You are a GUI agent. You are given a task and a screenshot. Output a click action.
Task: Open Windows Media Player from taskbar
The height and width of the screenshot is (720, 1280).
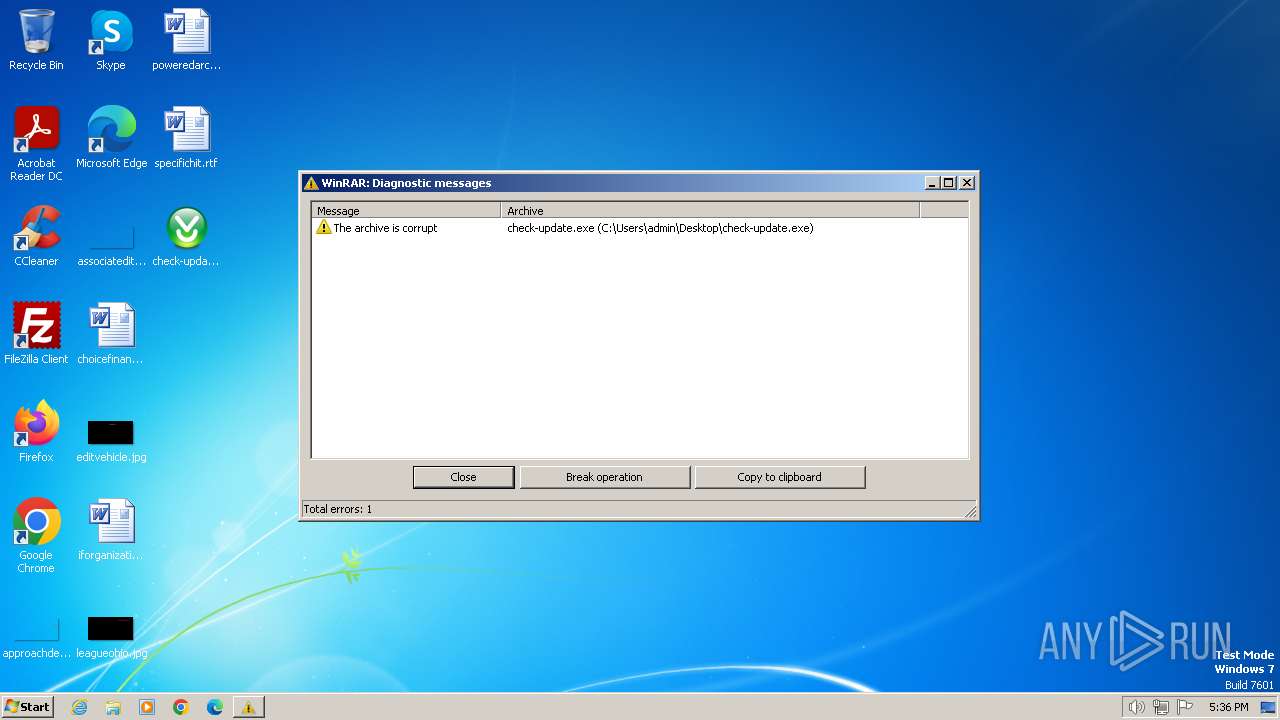coord(147,707)
